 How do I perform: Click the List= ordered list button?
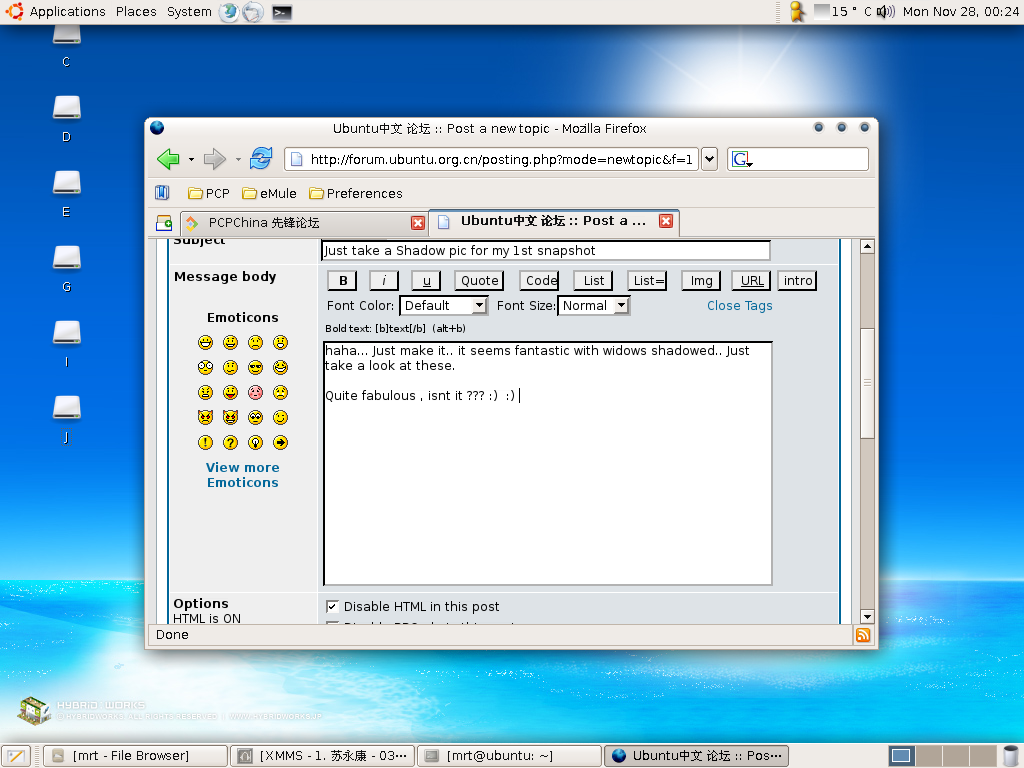pyautogui.click(x=647, y=281)
